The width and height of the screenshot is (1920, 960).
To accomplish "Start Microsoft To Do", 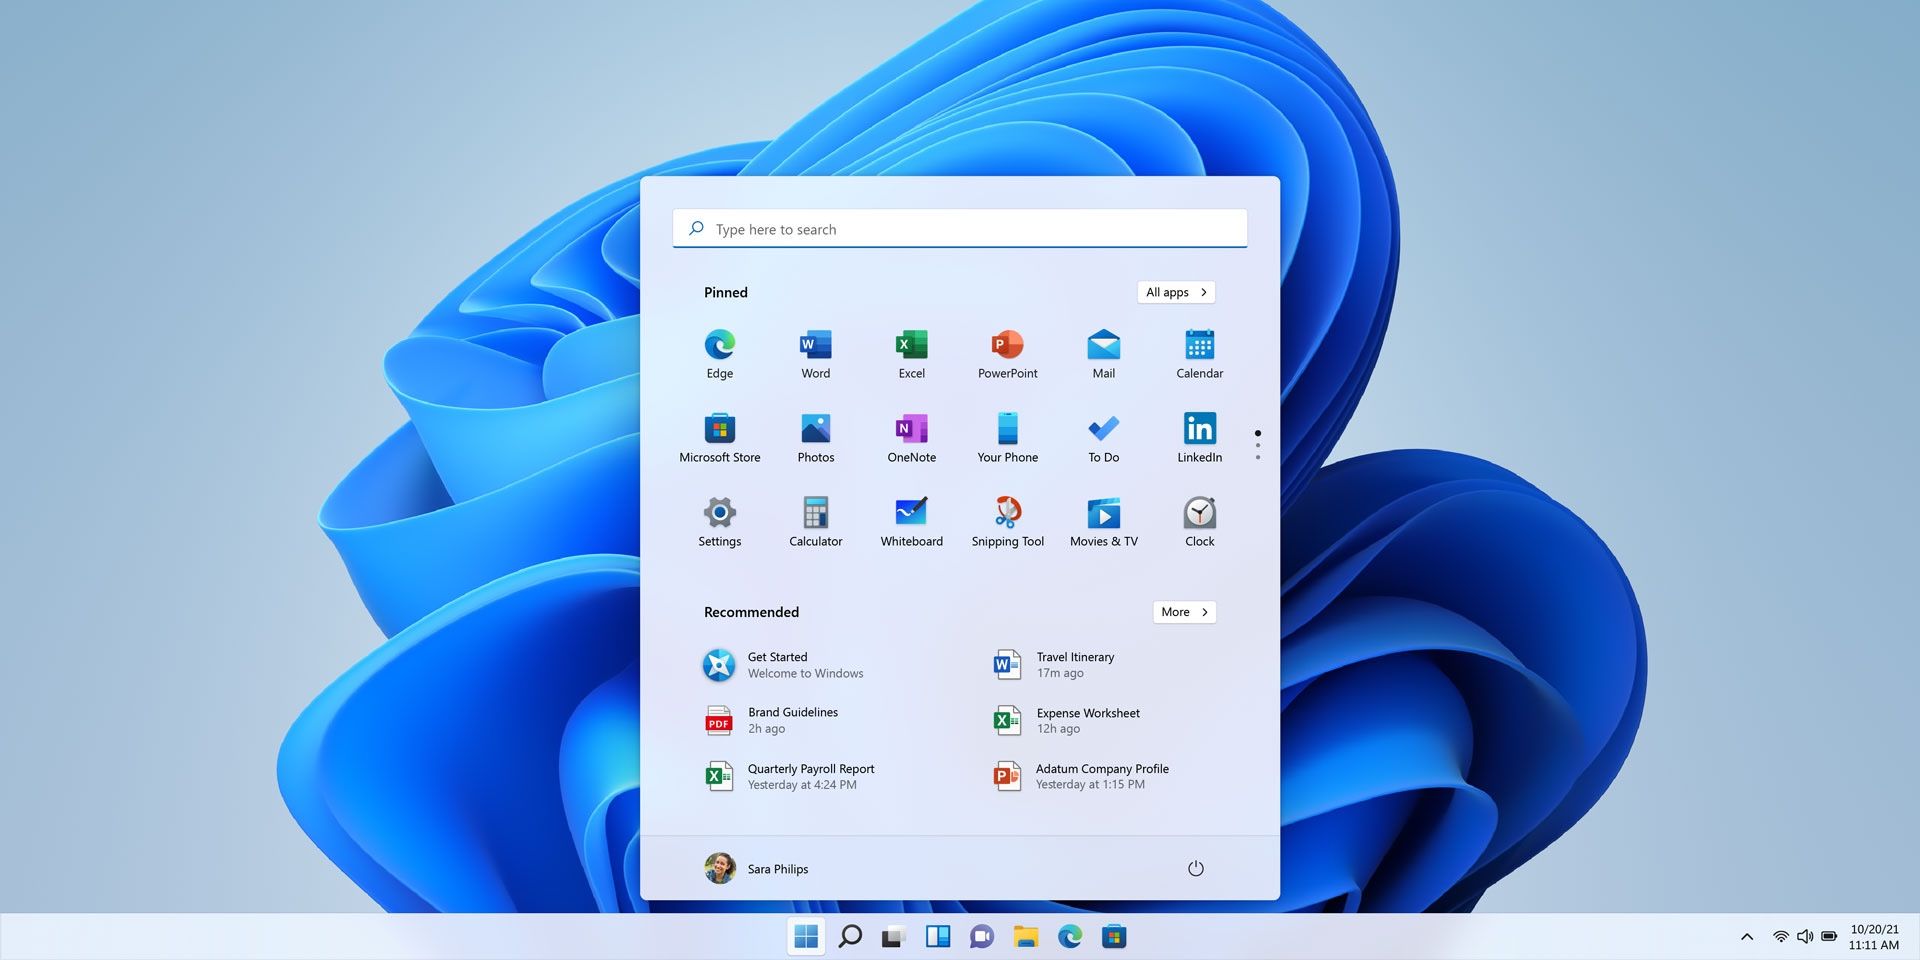I will pos(1103,431).
